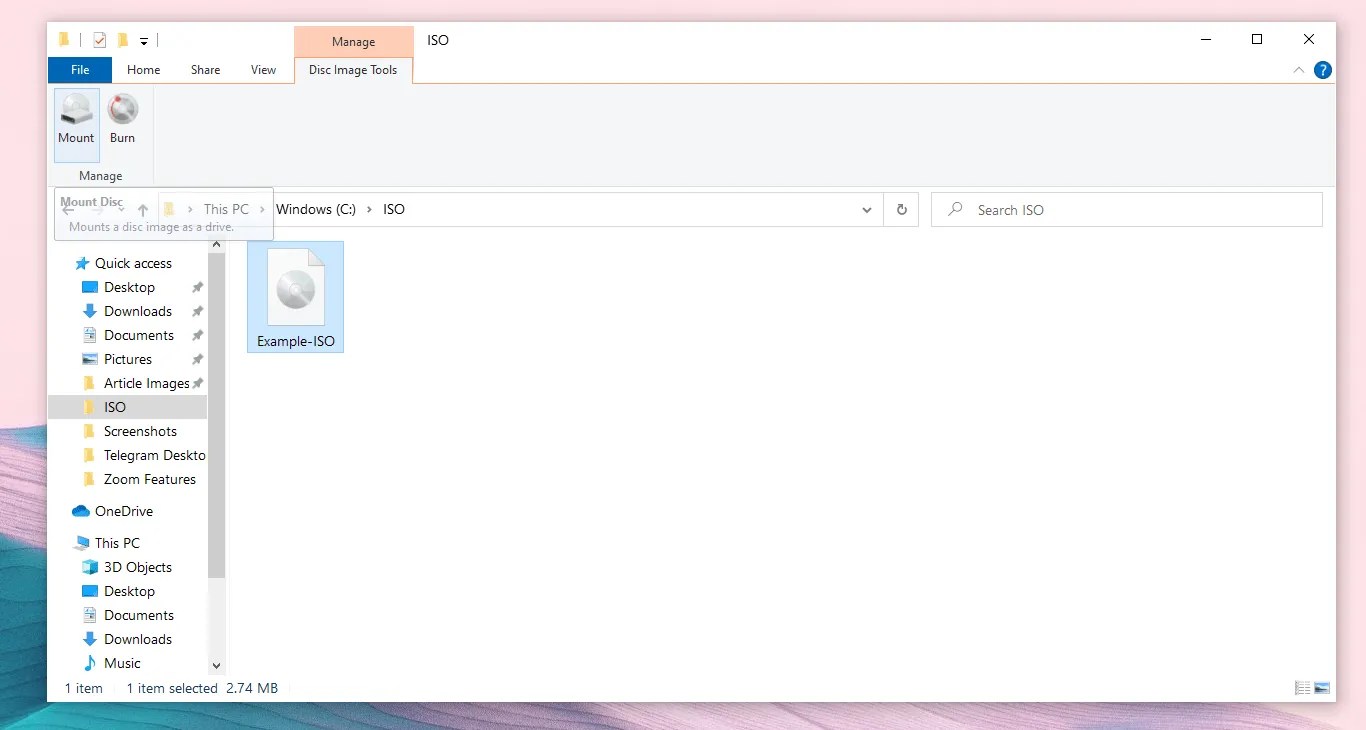Click the Help question mark button
This screenshot has width=1366, height=730.
(x=1322, y=70)
